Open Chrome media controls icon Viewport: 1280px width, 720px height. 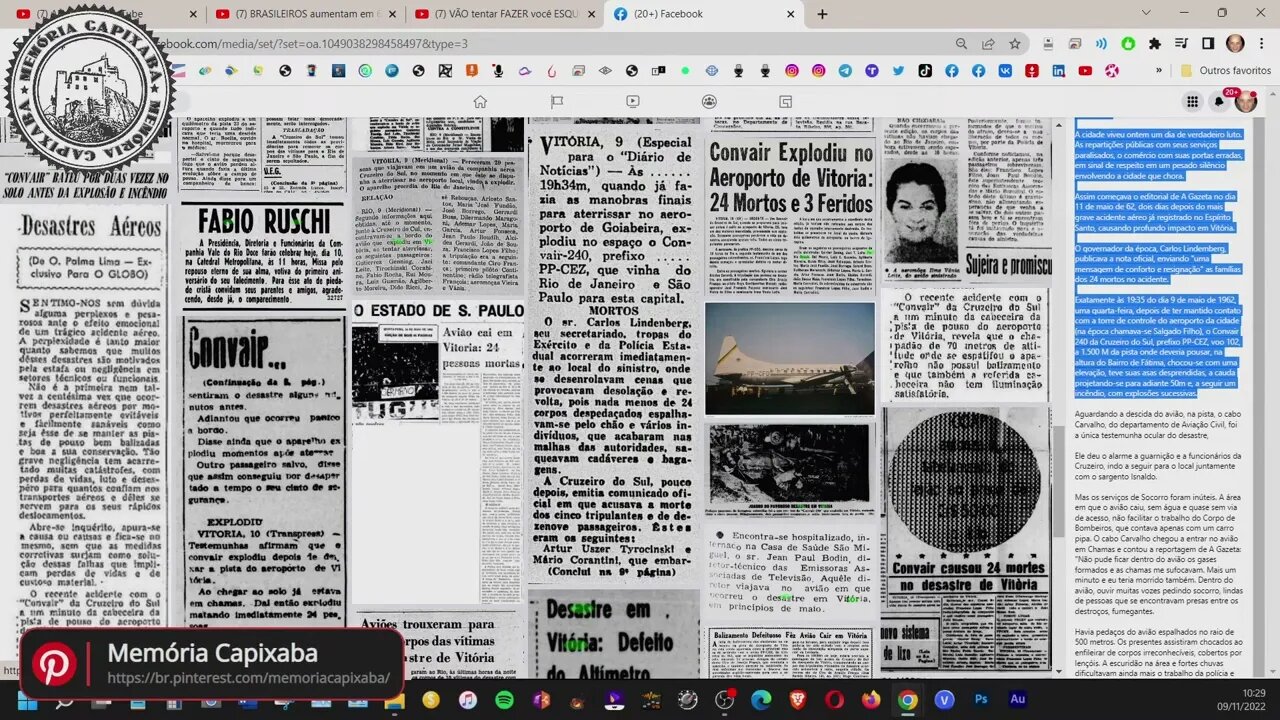[1181, 44]
